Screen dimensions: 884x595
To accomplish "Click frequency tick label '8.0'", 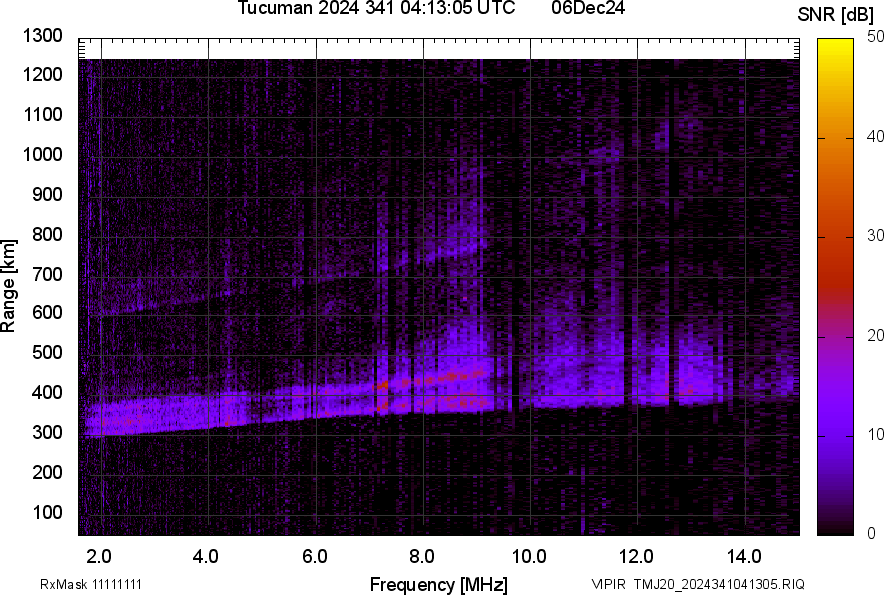I will pyautogui.click(x=422, y=557).
